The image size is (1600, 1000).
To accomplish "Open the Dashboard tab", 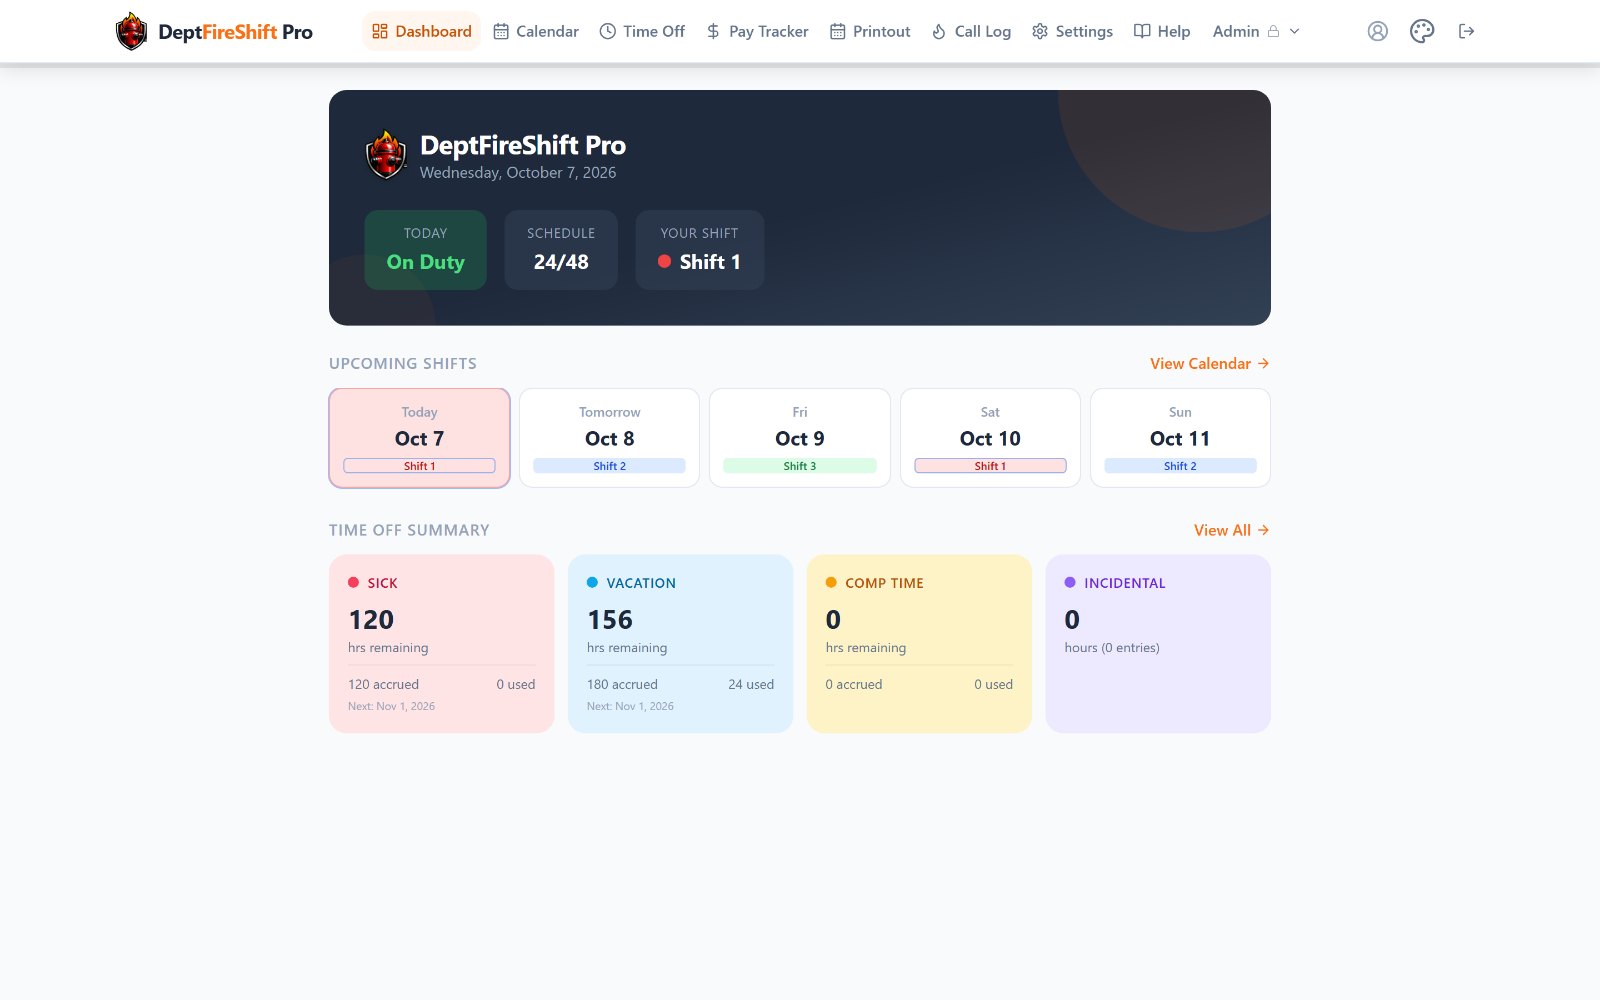I will (x=421, y=31).
